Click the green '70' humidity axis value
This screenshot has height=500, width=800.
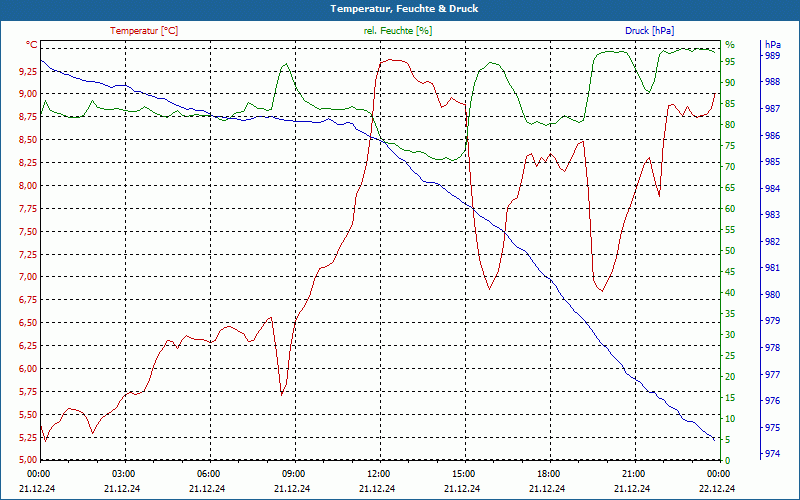[730, 167]
